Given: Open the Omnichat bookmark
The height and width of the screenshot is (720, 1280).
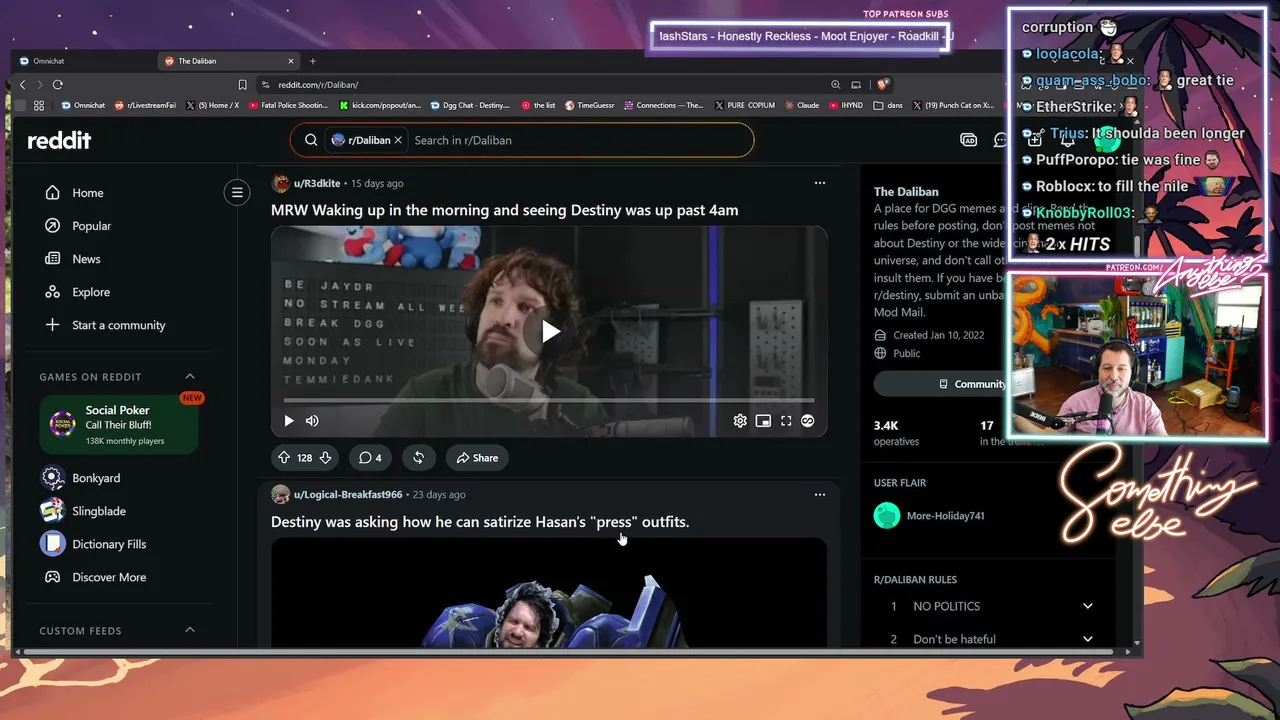Looking at the screenshot, I should point(83,105).
